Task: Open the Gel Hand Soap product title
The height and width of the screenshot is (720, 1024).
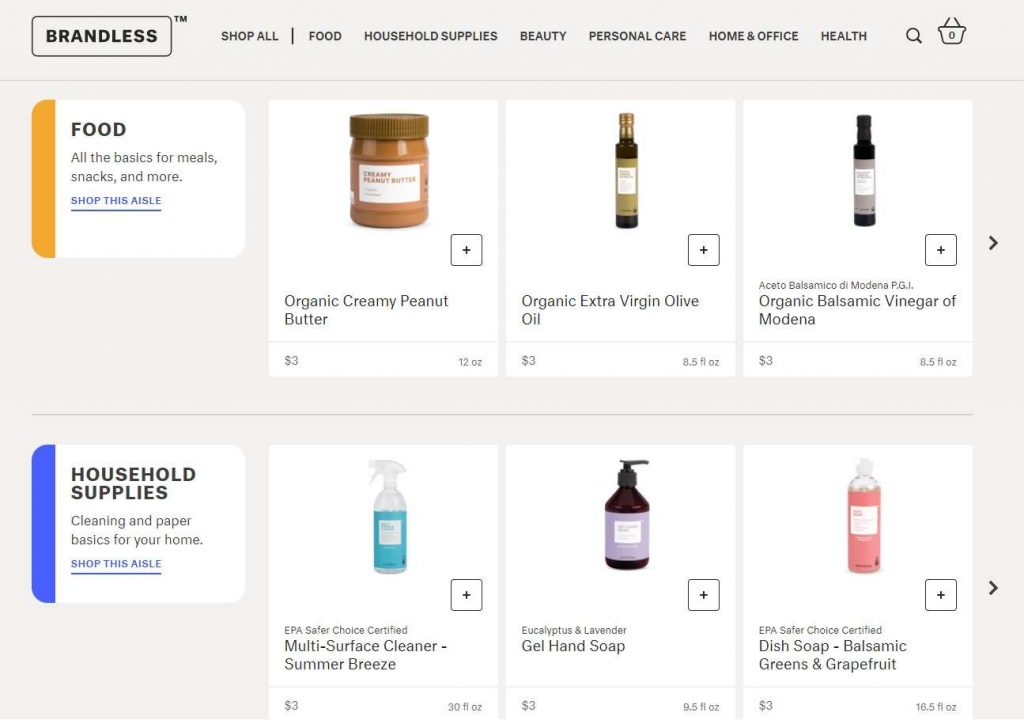Action: click(x=573, y=646)
